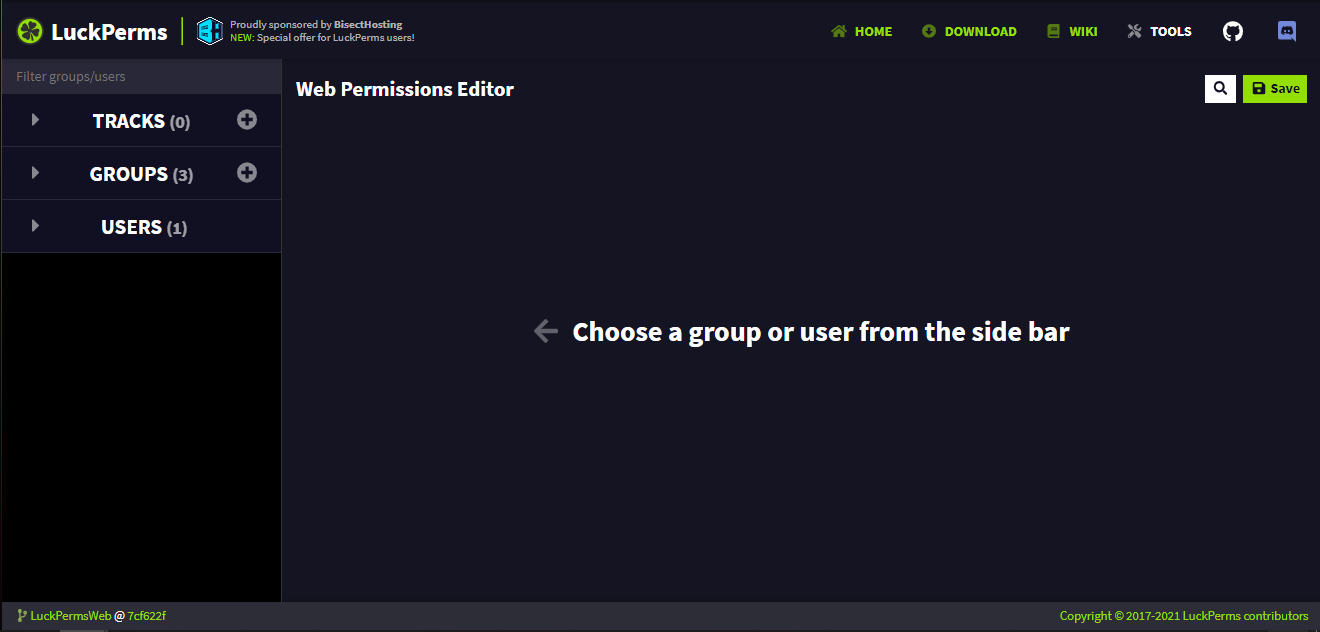Open the Discord icon link

click(x=1287, y=31)
